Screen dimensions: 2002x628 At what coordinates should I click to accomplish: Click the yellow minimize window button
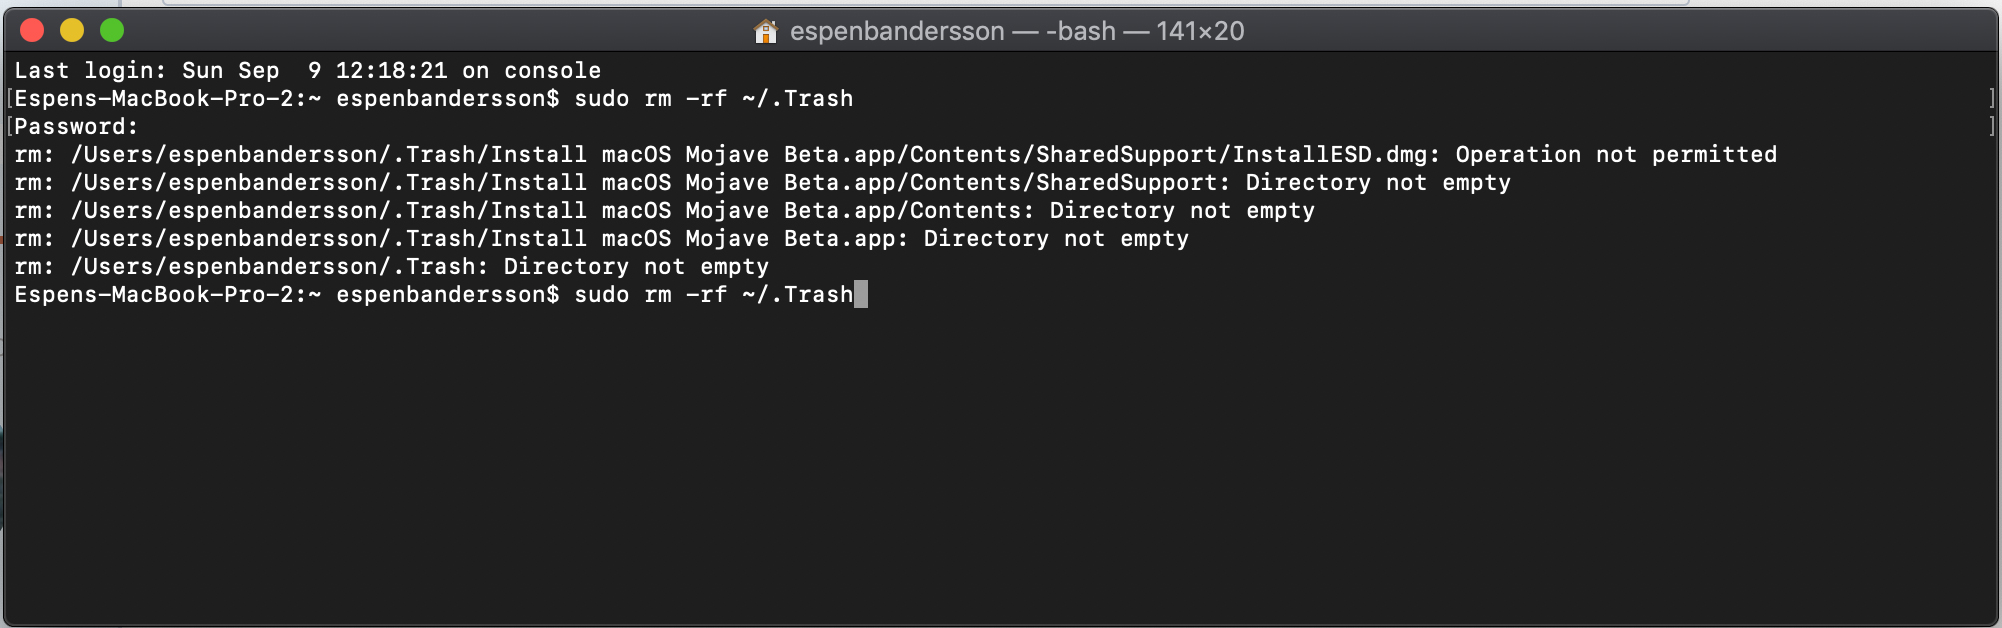click(72, 30)
